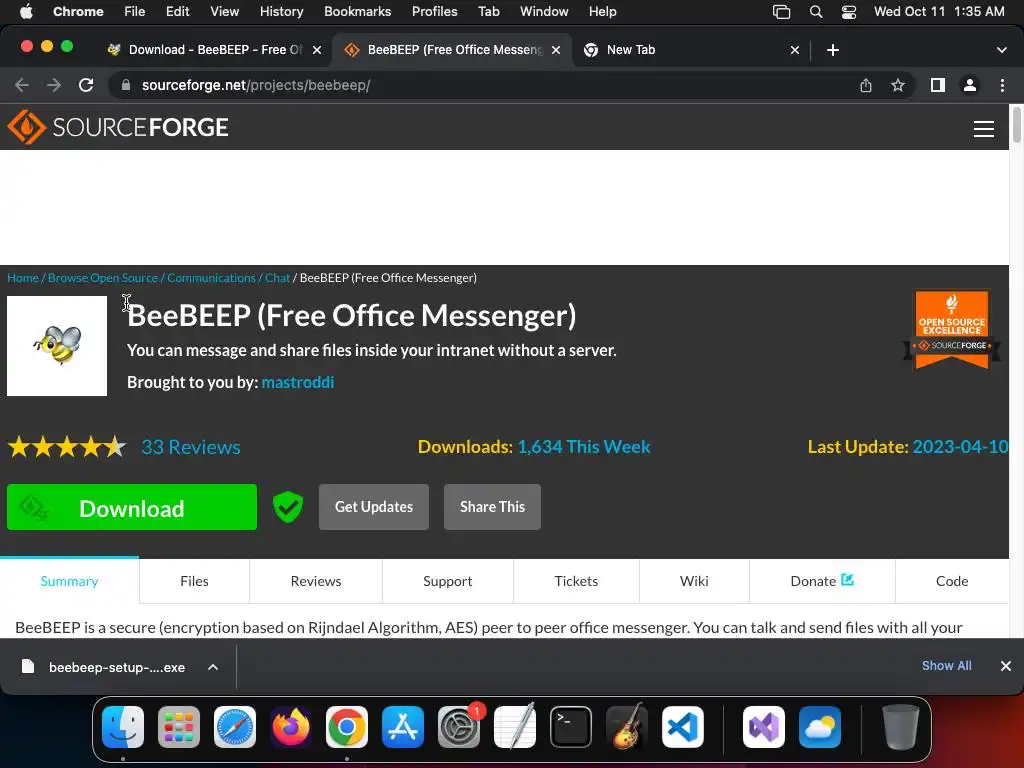Click the Chat breadcrumb link
1024x768 pixels.
tap(277, 278)
